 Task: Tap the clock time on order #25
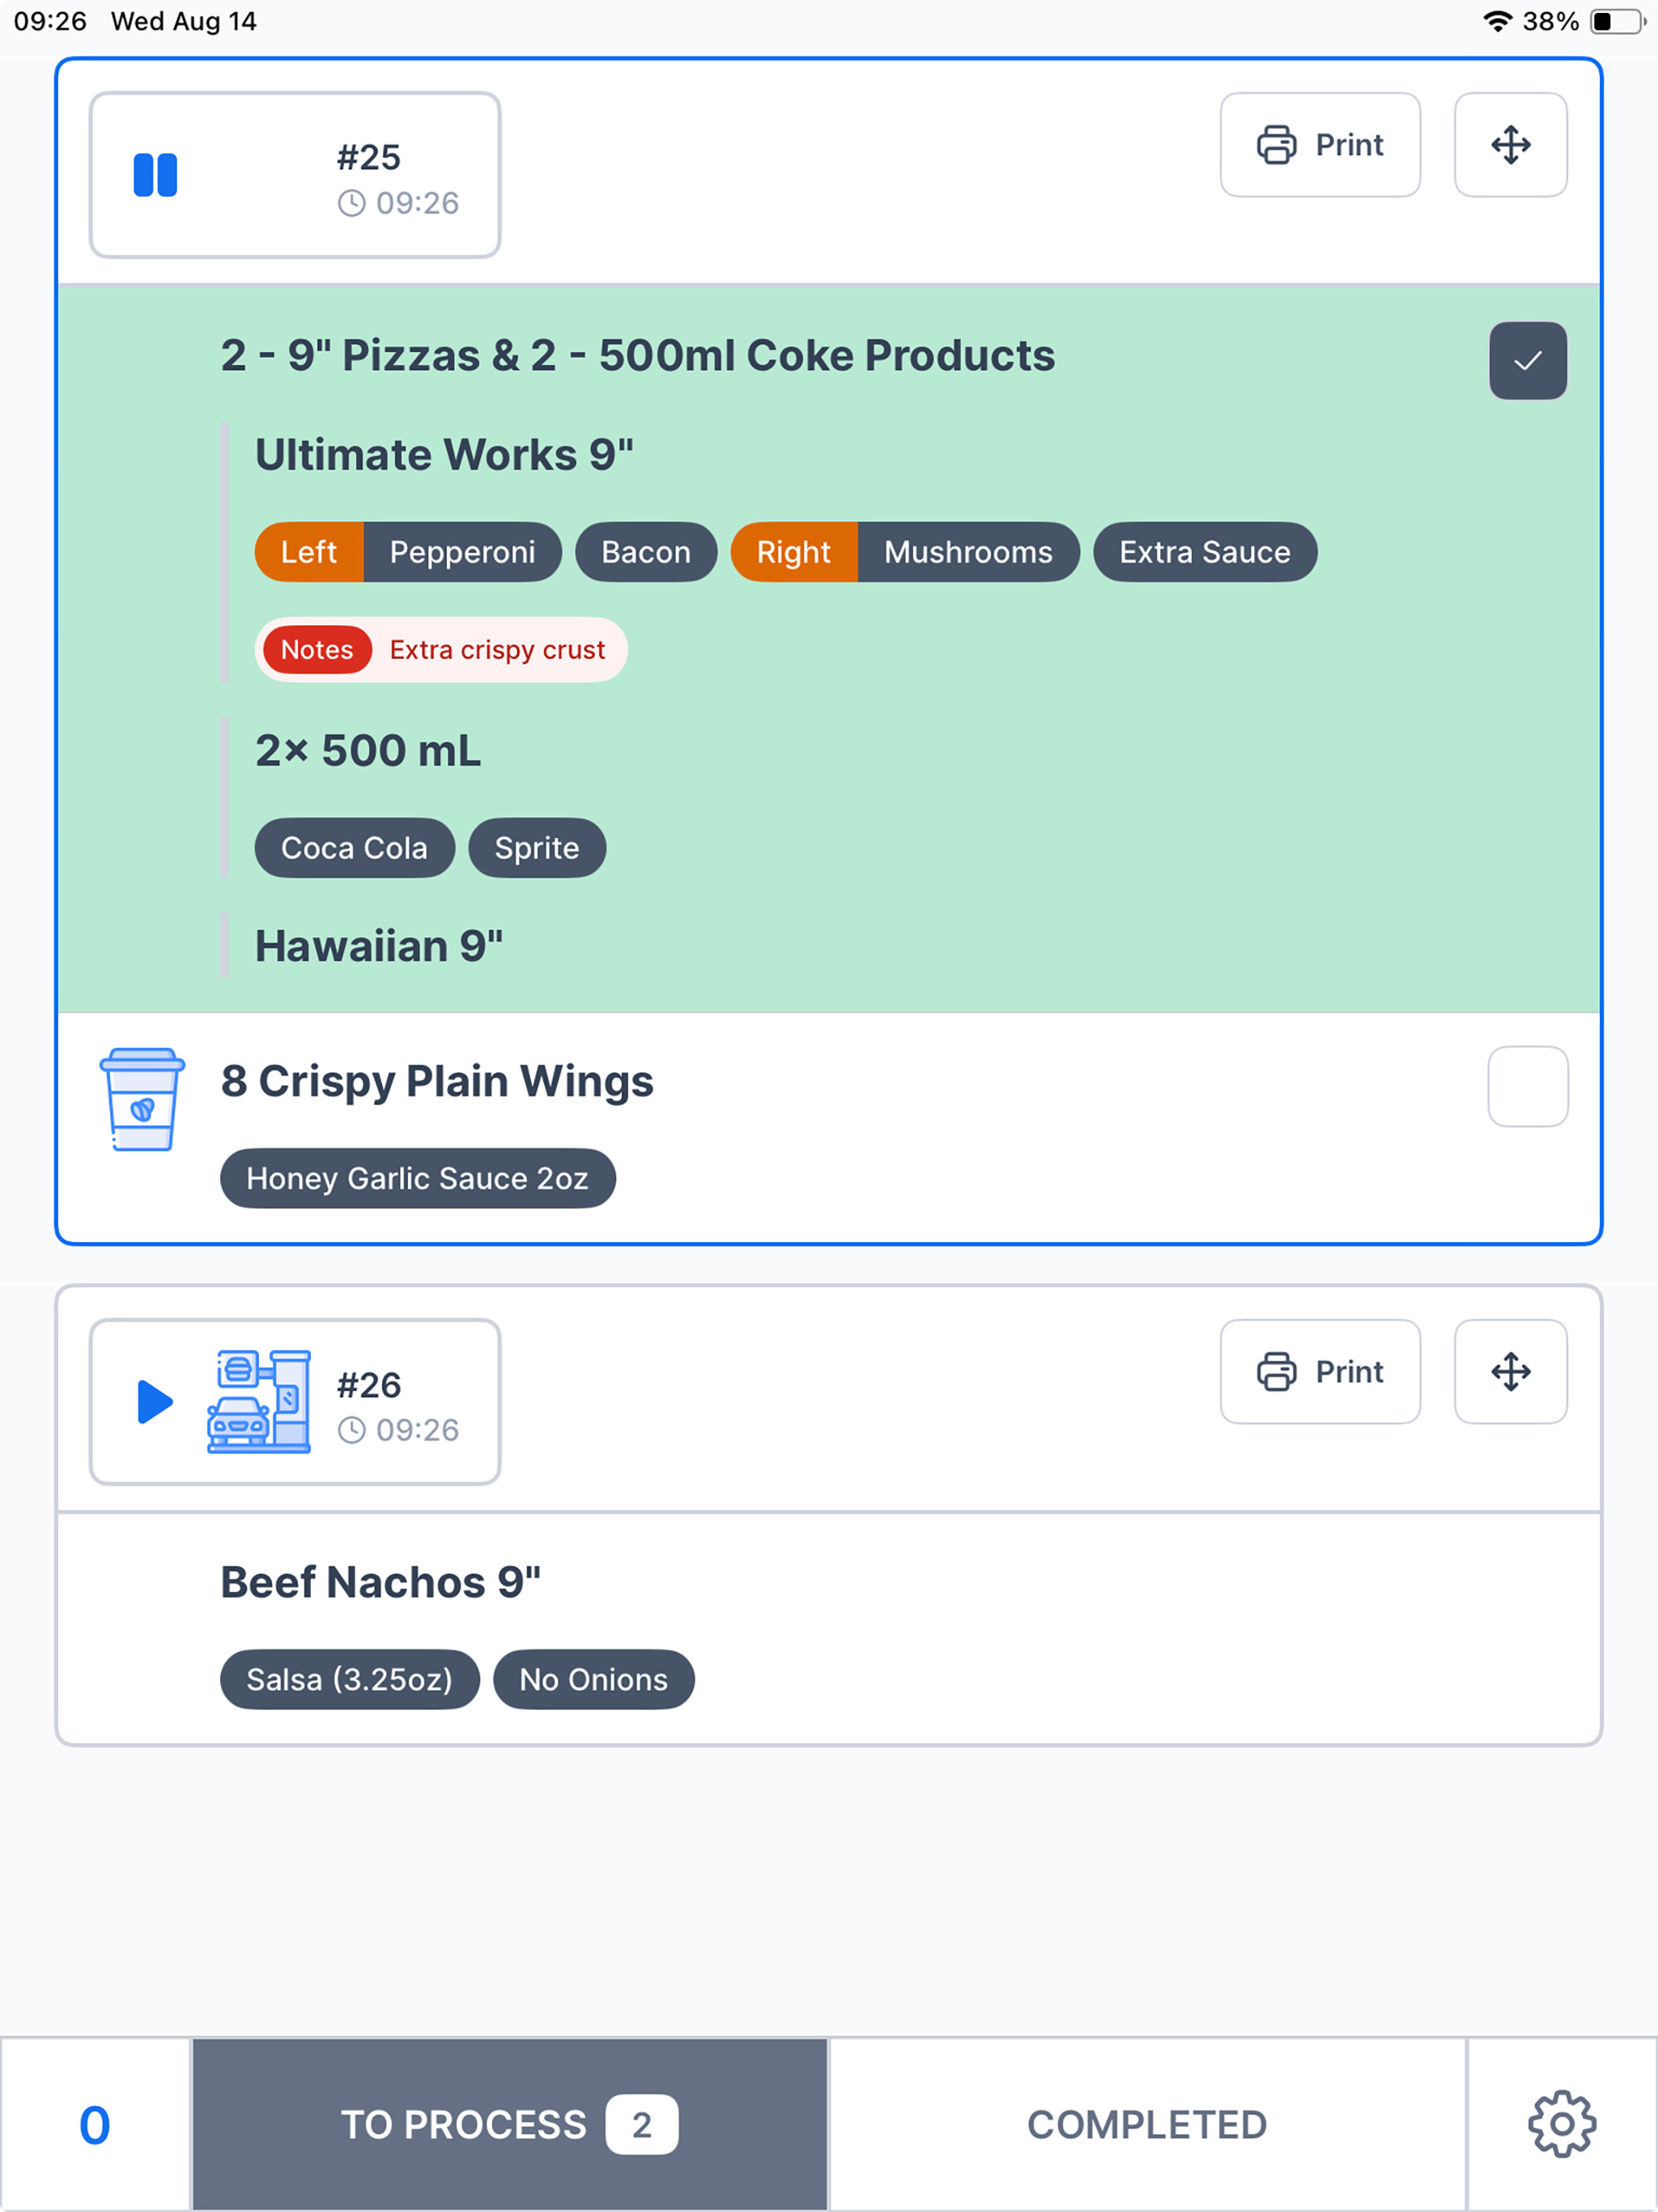399,203
